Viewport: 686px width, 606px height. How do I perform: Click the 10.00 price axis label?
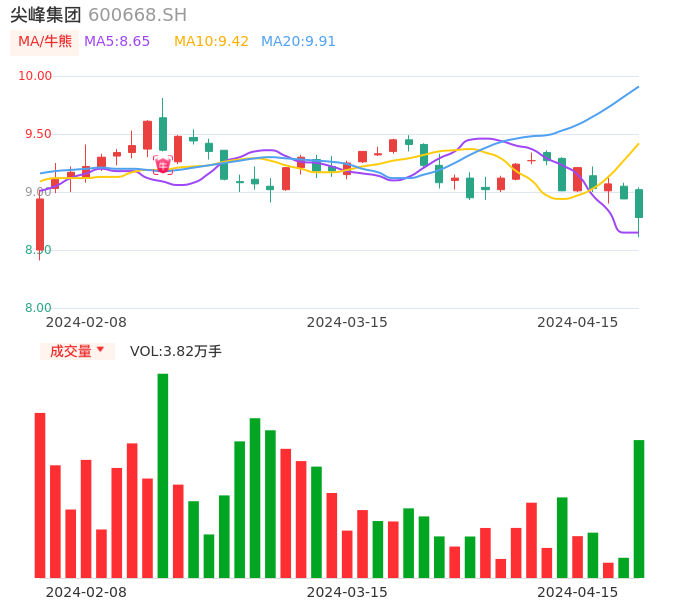tap(35, 76)
